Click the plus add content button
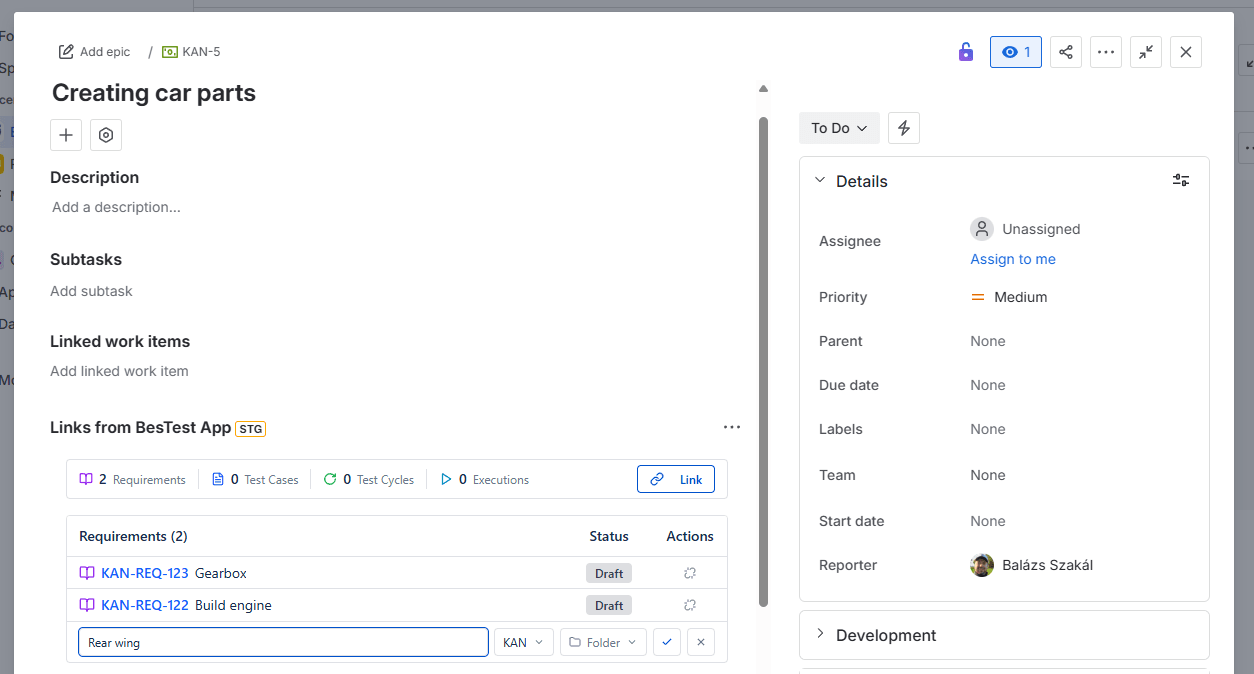1254x674 pixels. click(x=66, y=135)
